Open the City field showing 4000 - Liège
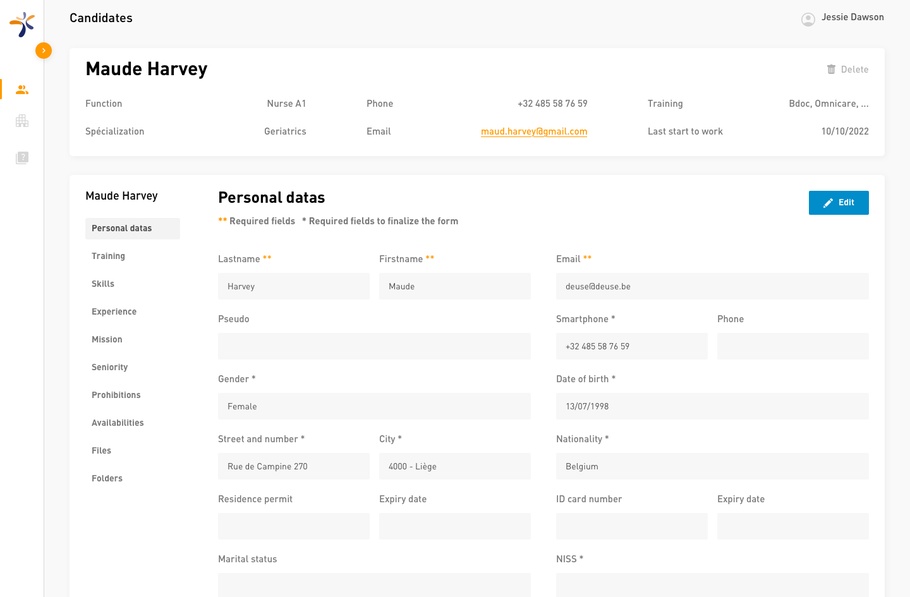Screen dimensions: 910x597 pyautogui.click(x=454, y=466)
